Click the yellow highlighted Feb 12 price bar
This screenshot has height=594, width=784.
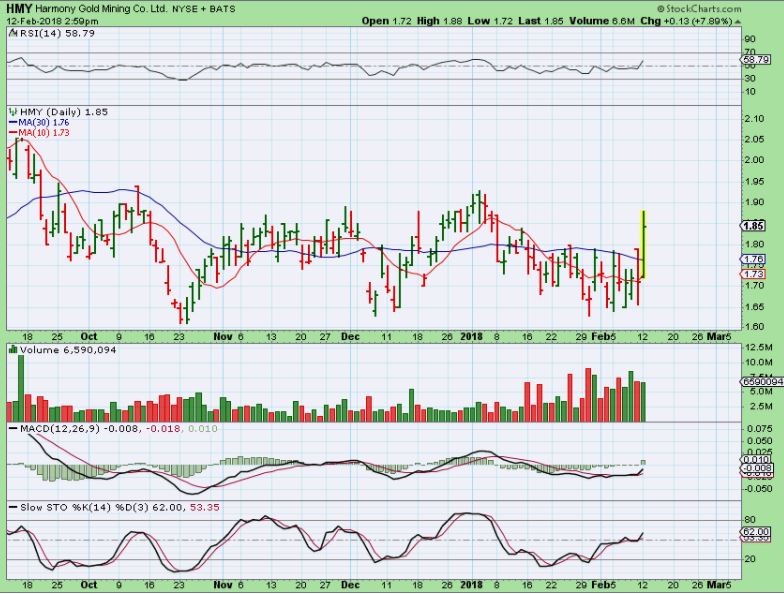click(x=643, y=245)
